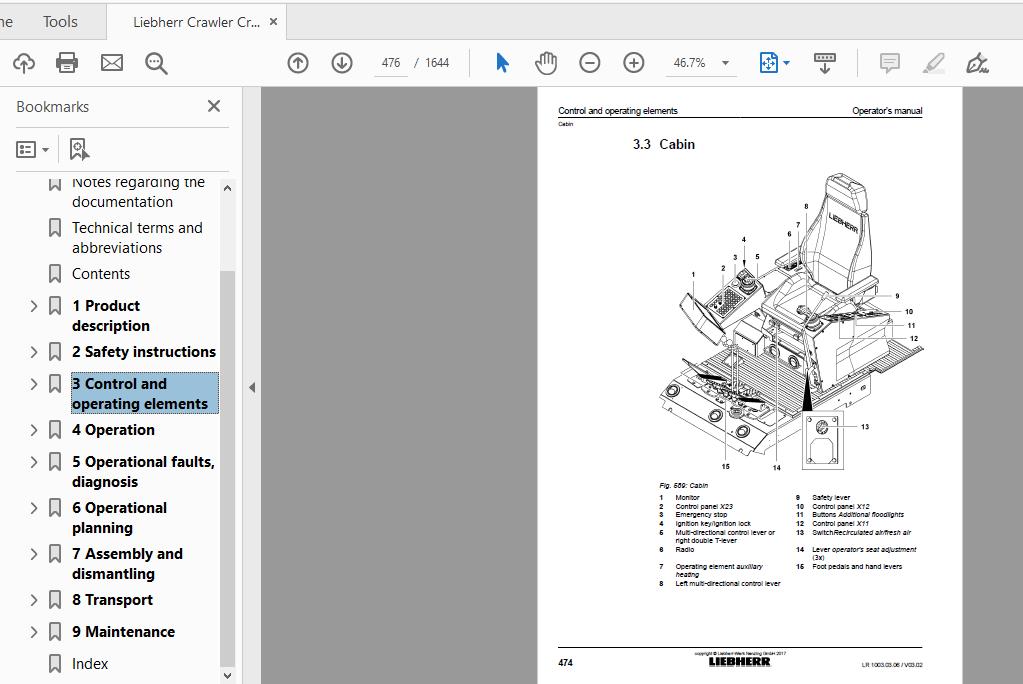Open the find text magnifier tool

[156, 63]
